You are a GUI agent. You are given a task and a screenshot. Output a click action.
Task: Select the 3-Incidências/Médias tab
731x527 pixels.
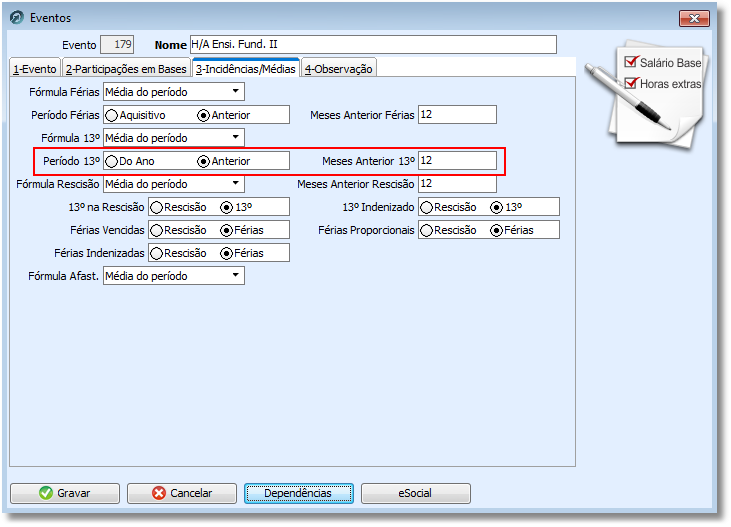point(246,68)
